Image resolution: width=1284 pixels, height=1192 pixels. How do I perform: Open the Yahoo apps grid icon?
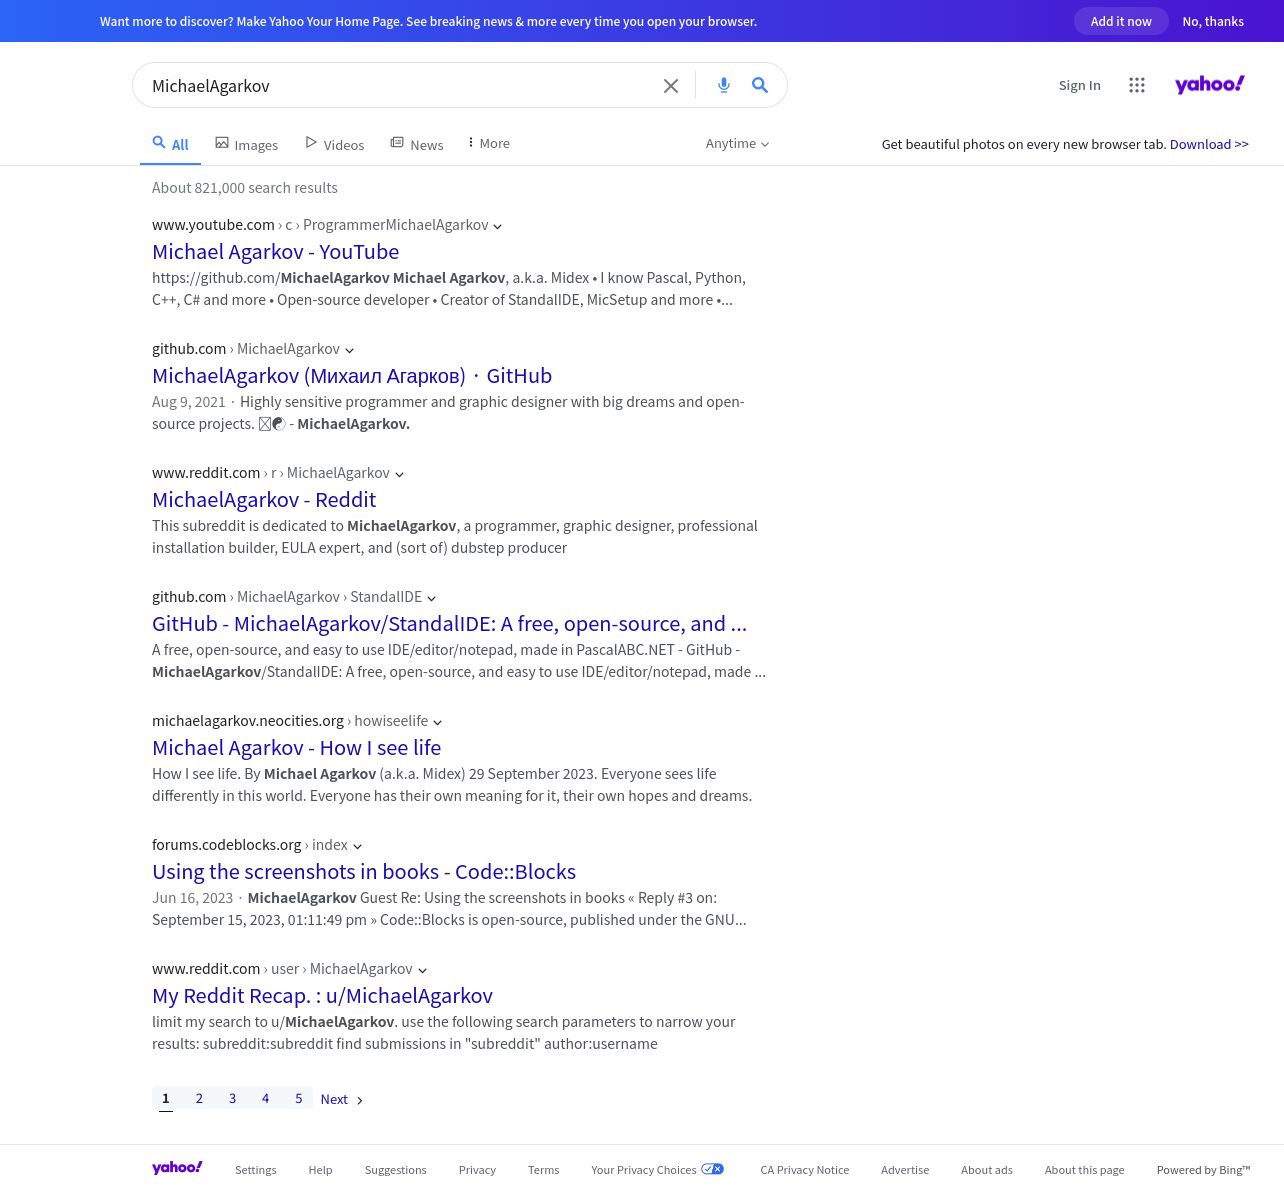1137,86
